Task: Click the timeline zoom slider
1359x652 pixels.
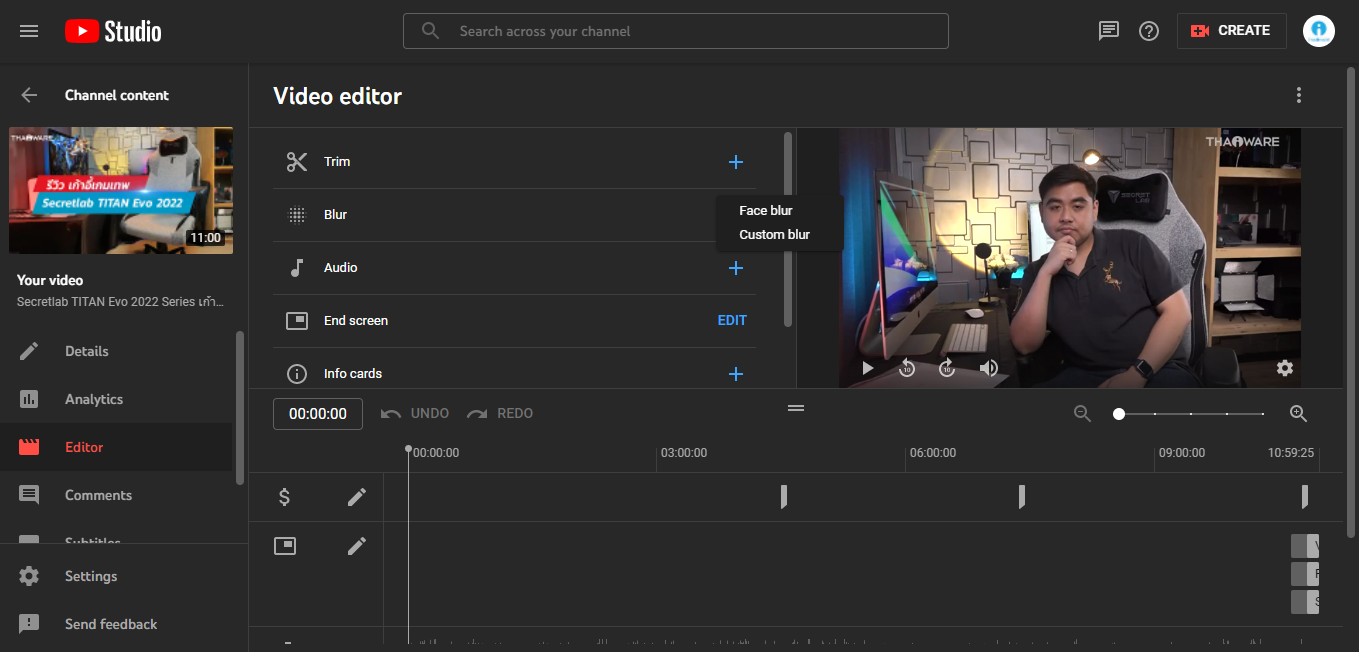Action: click(1190, 414)
